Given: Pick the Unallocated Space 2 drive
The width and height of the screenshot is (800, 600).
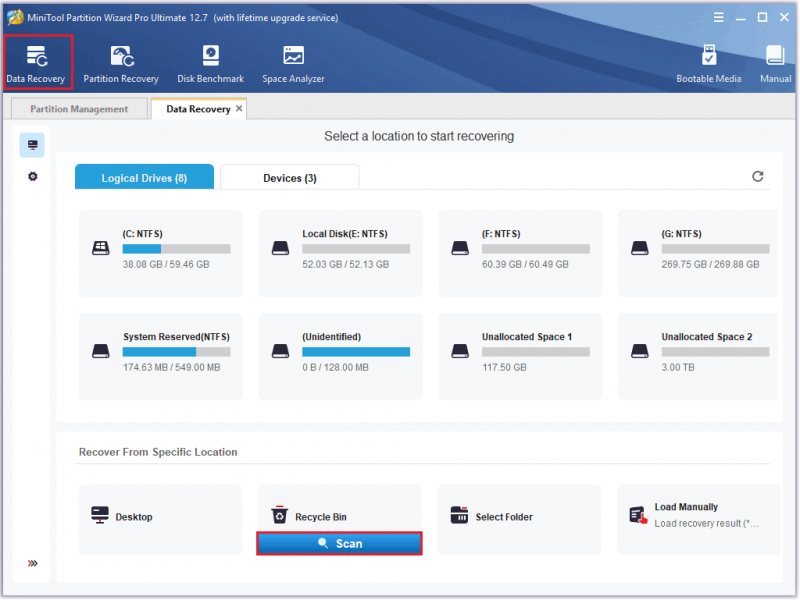Looking at the screenshot, I should pos(698,356).
